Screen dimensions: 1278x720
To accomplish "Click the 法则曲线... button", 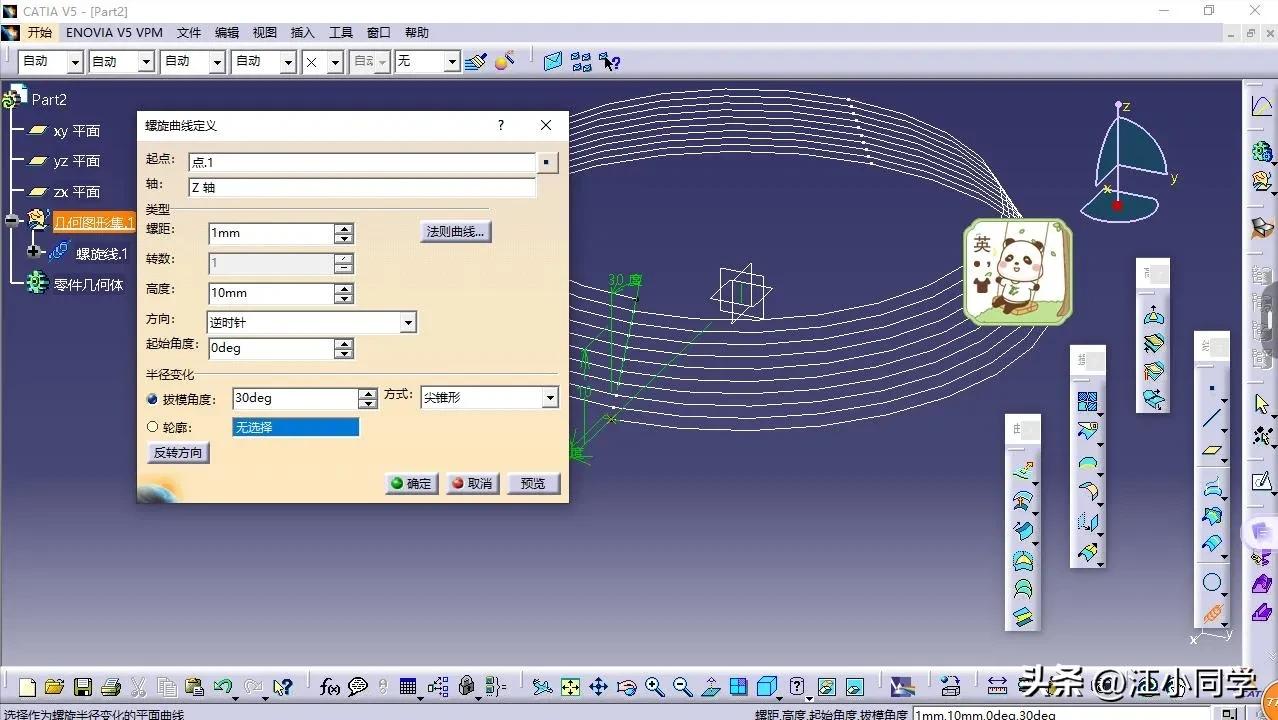I will (x=455, y=232).
